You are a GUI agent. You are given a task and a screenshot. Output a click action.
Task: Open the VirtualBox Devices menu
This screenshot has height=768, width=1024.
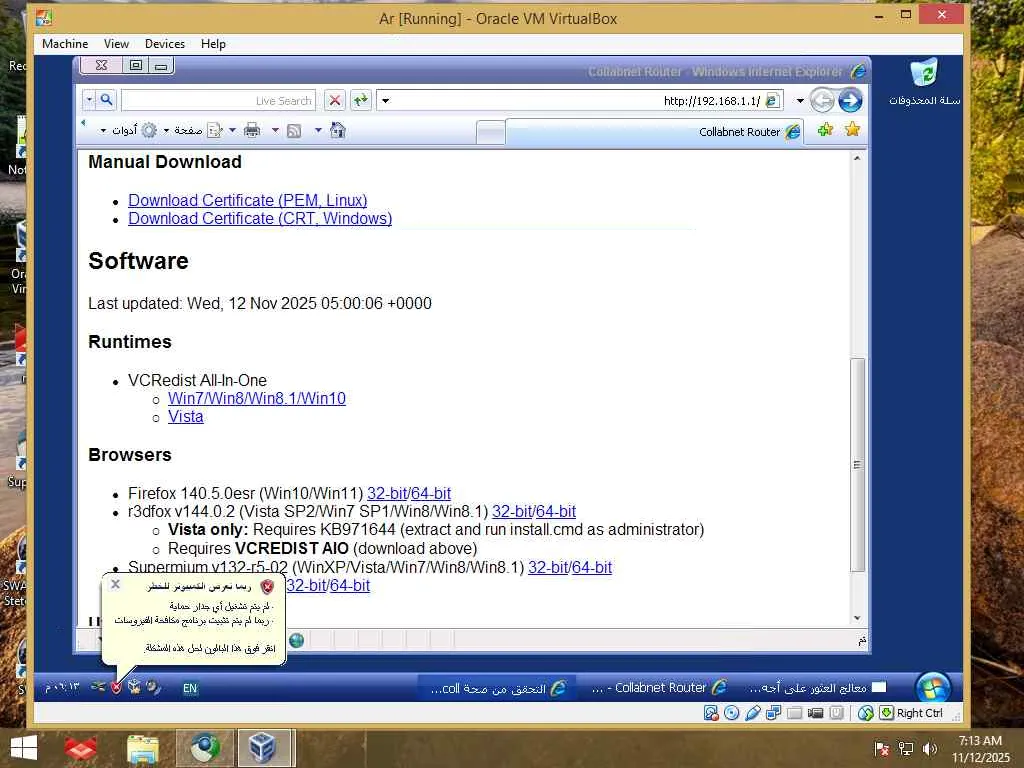coord(165,44)
